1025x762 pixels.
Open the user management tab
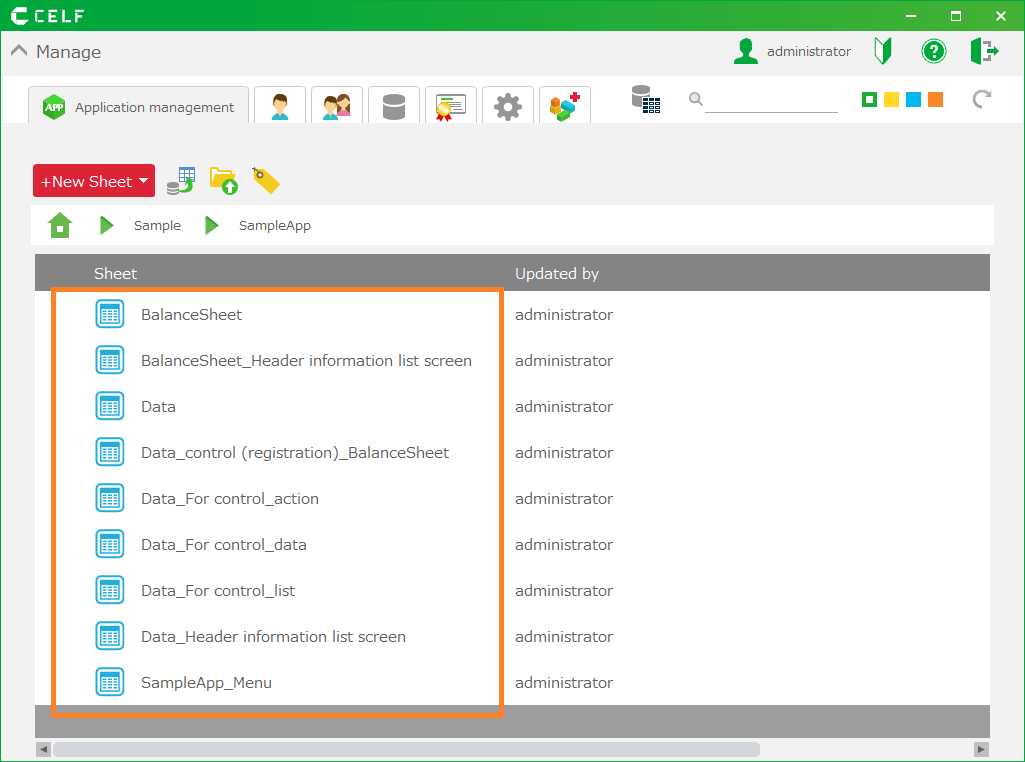coord(279,106)
